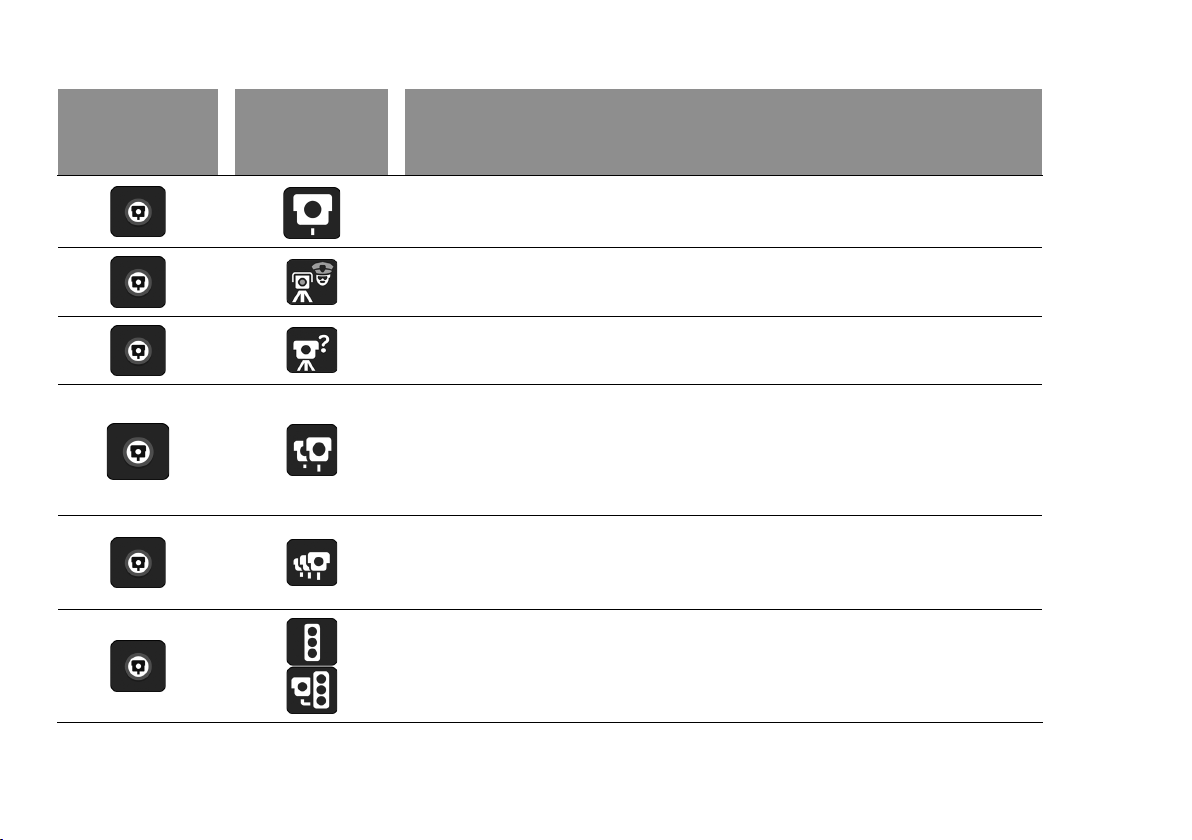Click map camera symbol beside the question mark camera
Screen dimensions: 1192x840
coord(138,350)
